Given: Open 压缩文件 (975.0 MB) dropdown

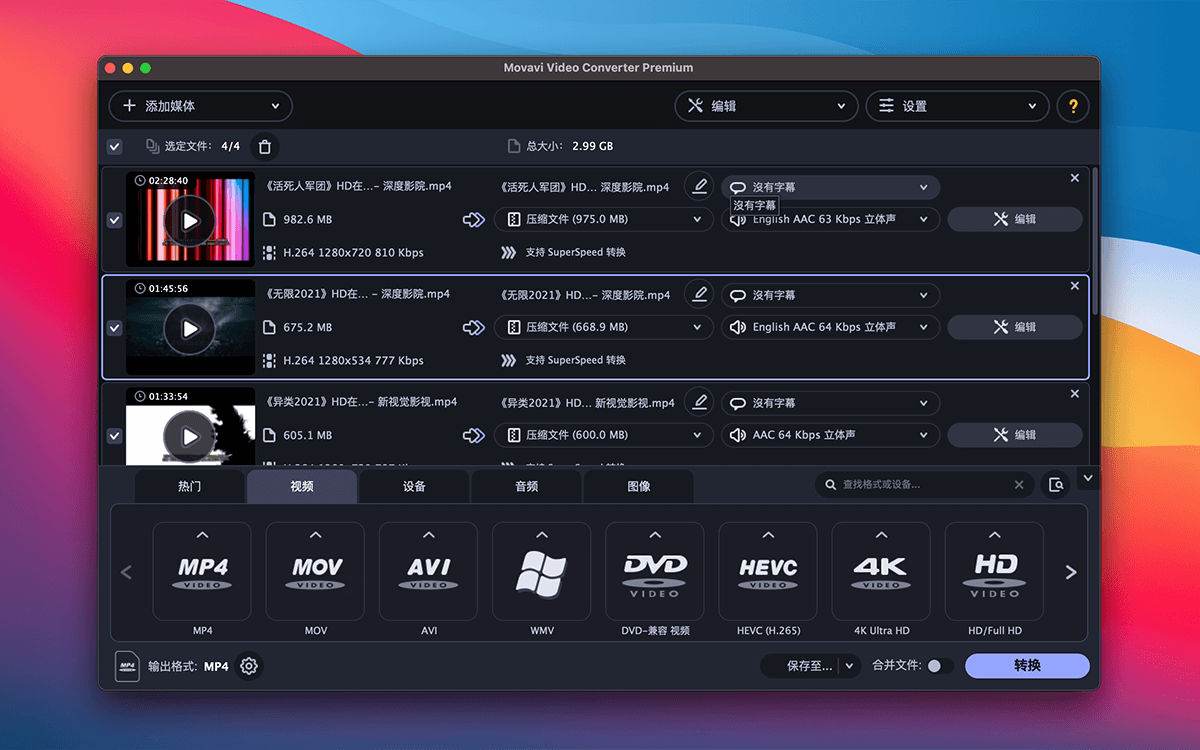Looking at the screenshot, I should pyautogui.click(x=604, y=219).
